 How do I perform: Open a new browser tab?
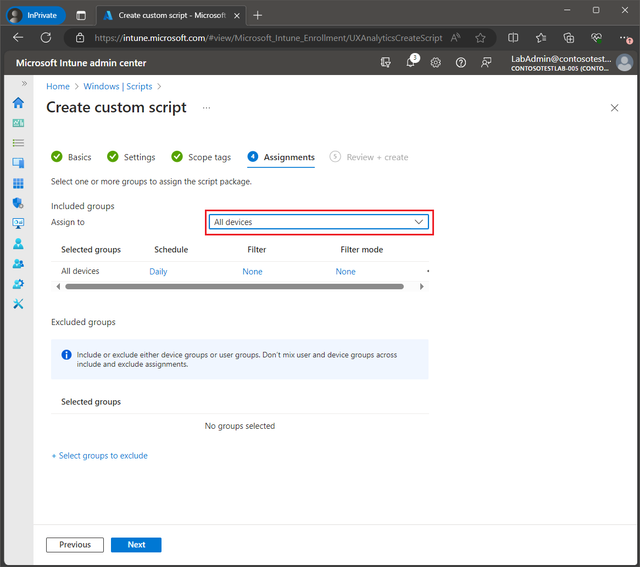(x=258, y=16)
